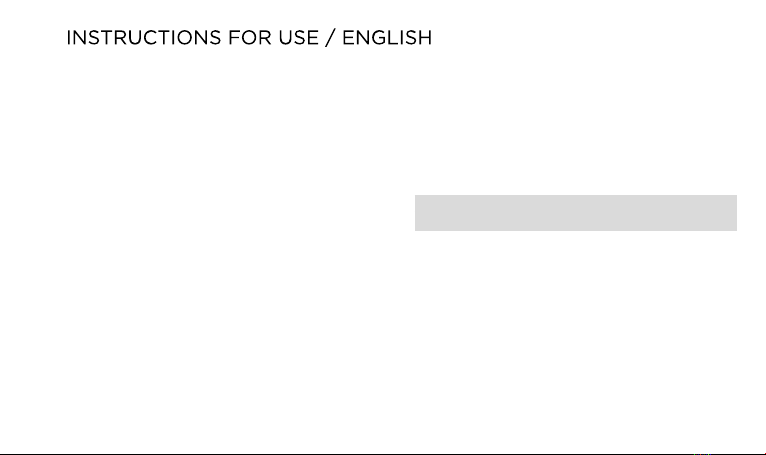
Task: Click the empty gray rectangular box
Action: [576, 213]
